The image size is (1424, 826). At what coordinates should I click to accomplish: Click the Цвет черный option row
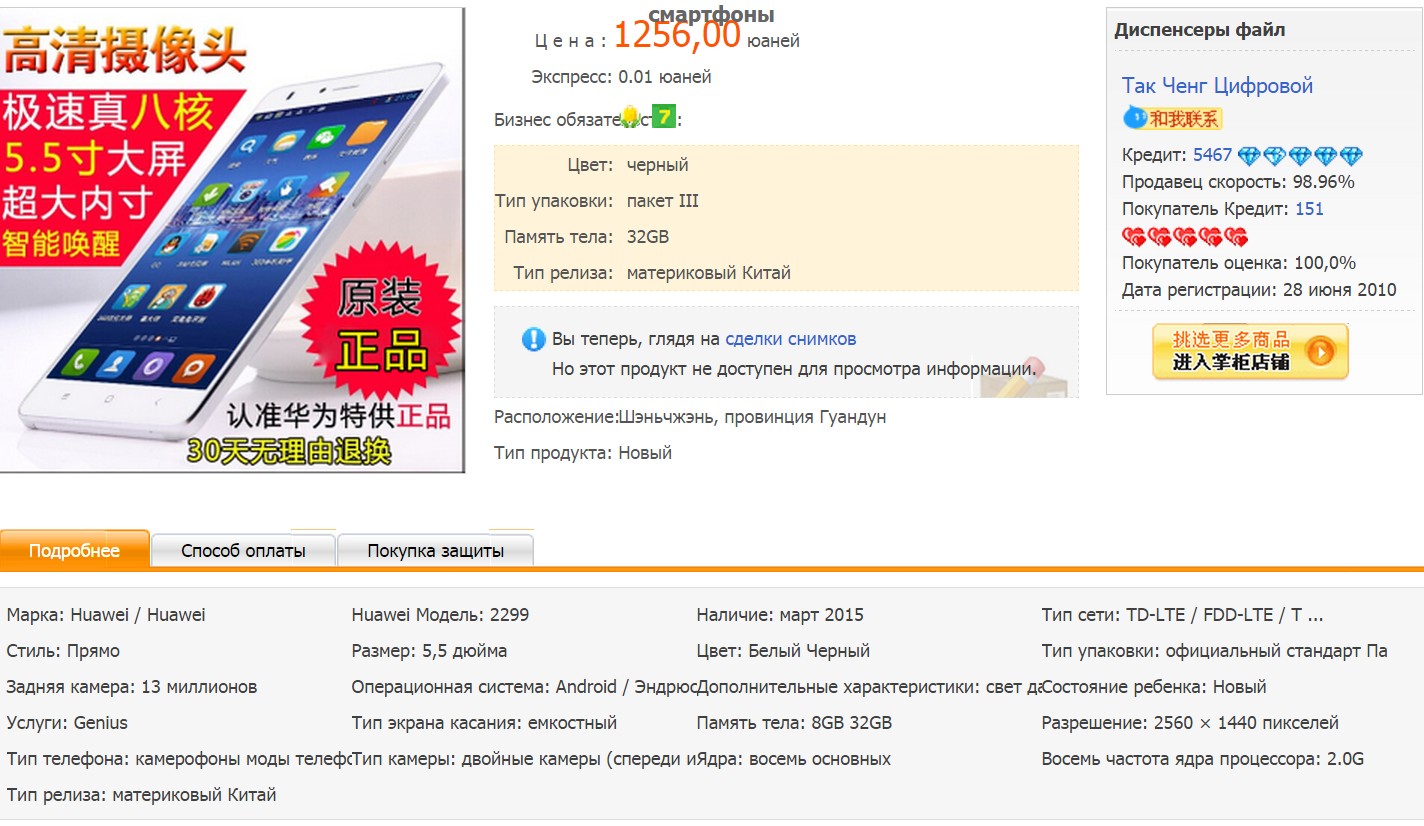(x=786, y=165)
